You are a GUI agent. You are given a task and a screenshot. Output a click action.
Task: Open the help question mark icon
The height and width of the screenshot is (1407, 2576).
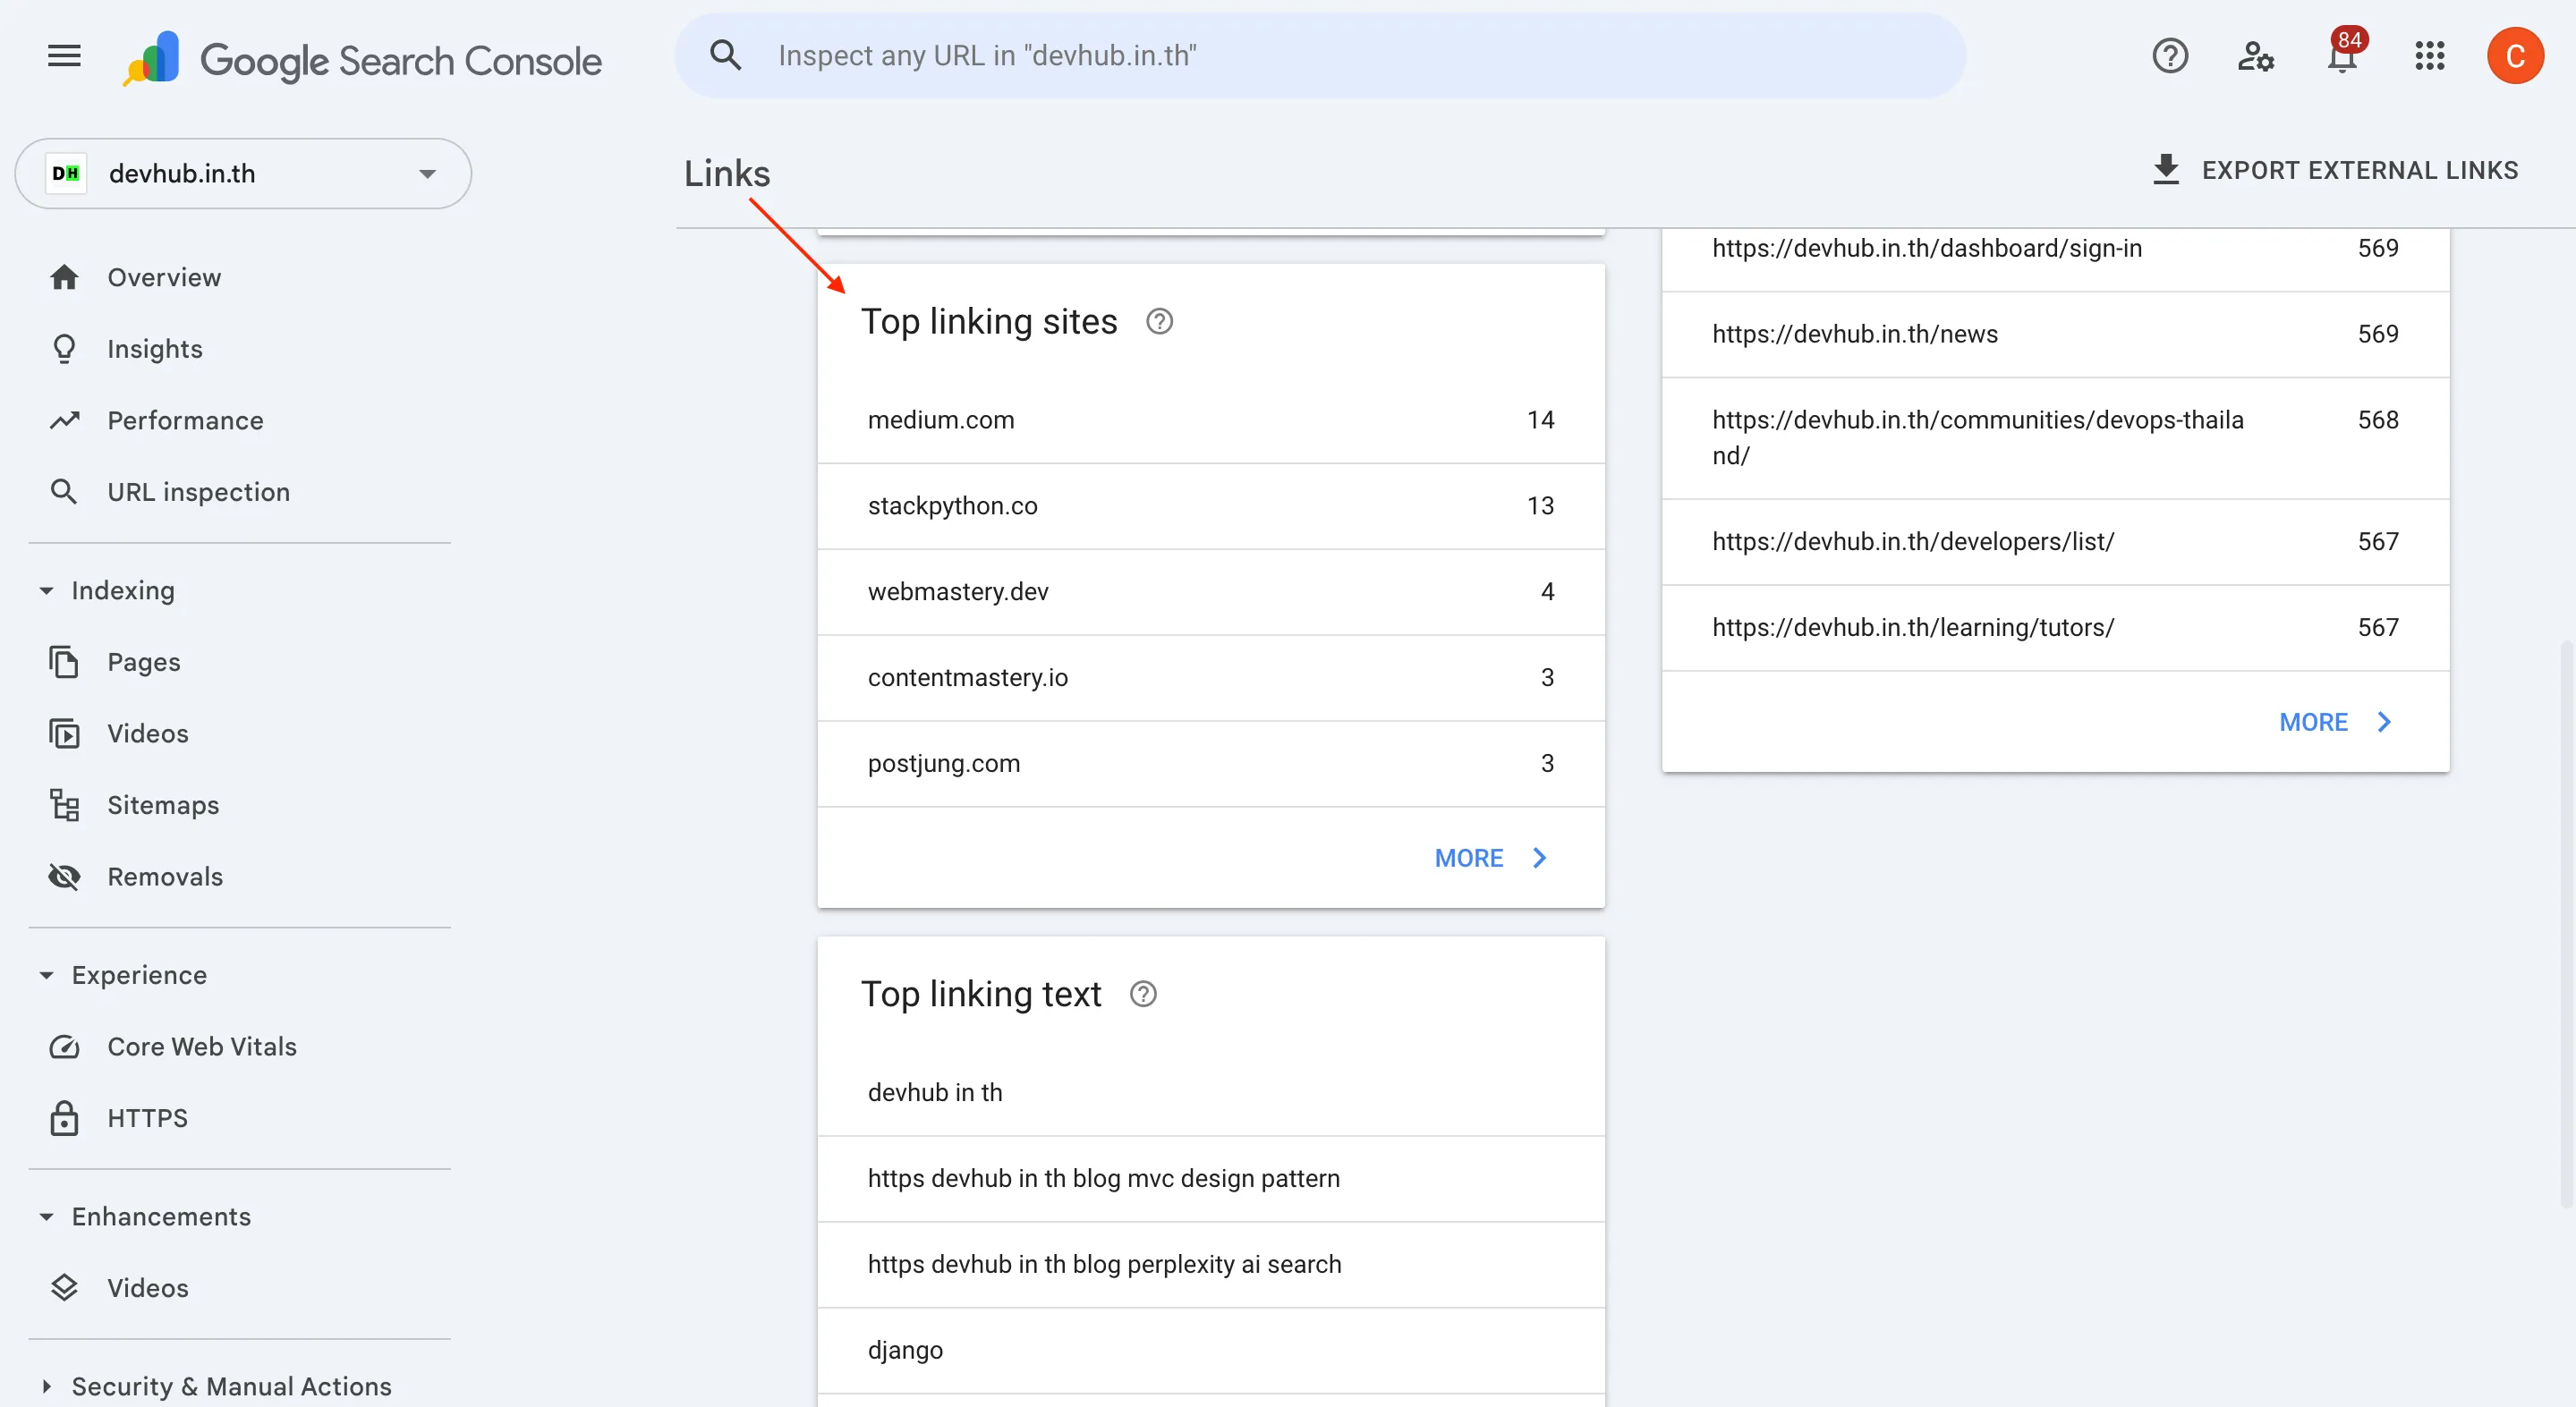click(2169, 55)
